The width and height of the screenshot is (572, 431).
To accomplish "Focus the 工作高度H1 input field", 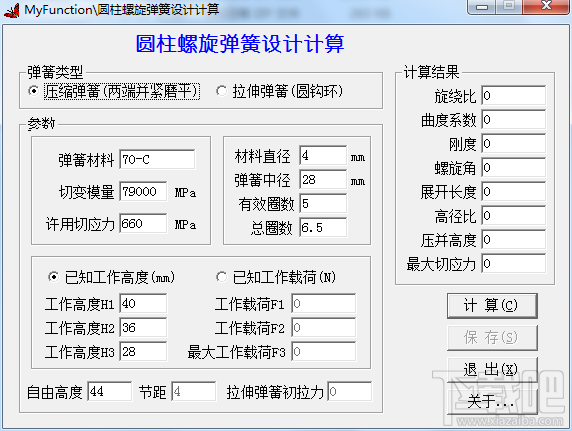I will coord(143,303).
